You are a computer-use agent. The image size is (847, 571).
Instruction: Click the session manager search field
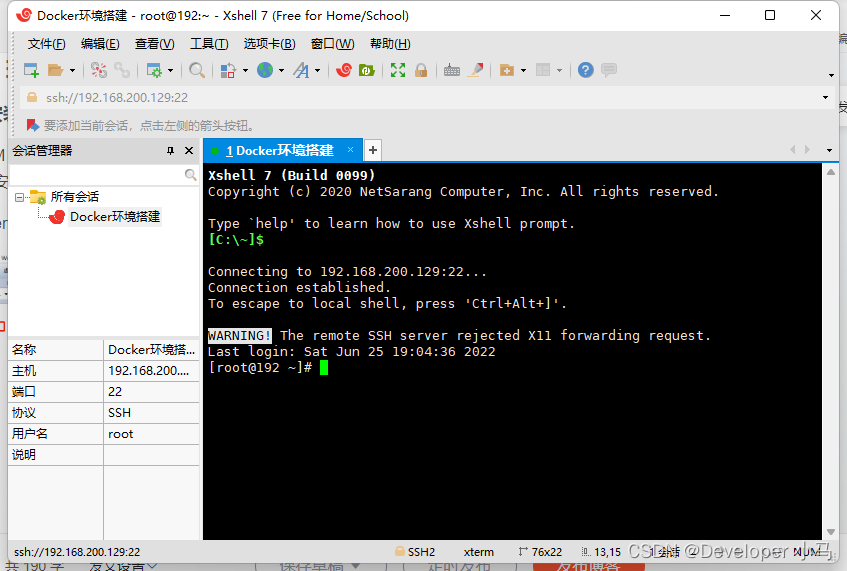tap(97, 175)
